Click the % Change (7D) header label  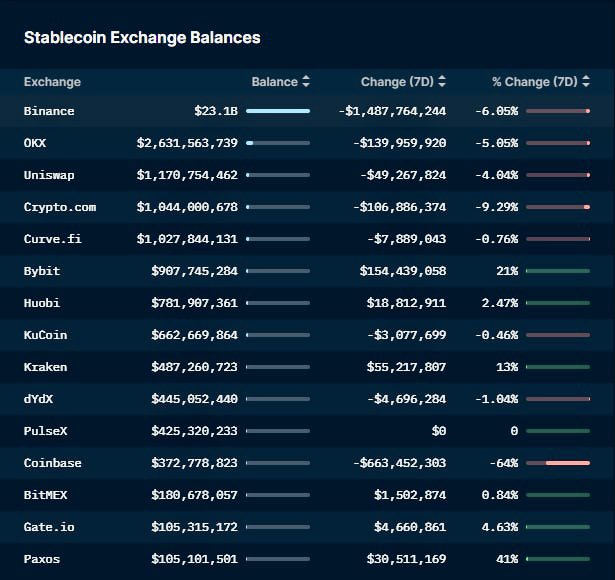pyautogui.click(x=535, y=82)
